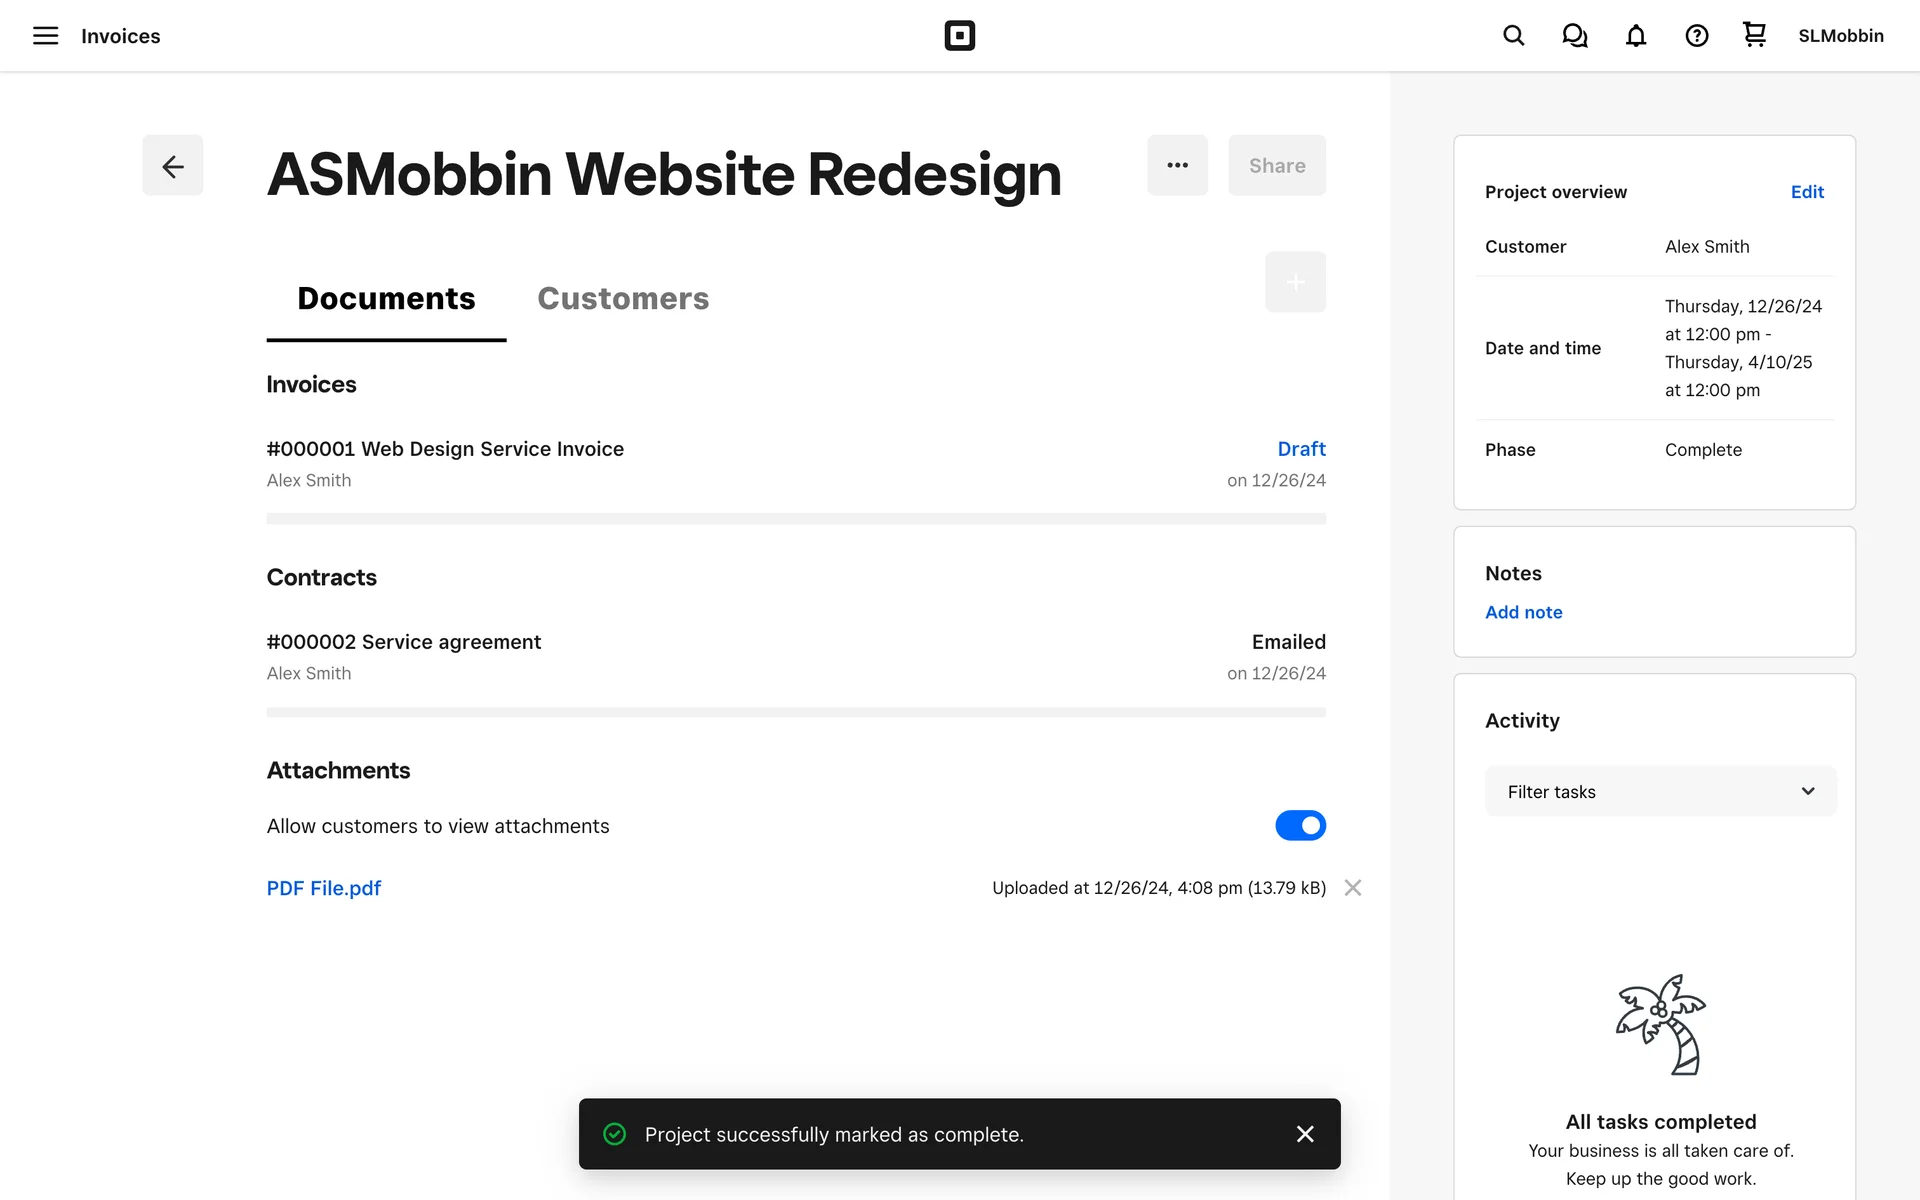Click the Add note link

[1523, 612]
